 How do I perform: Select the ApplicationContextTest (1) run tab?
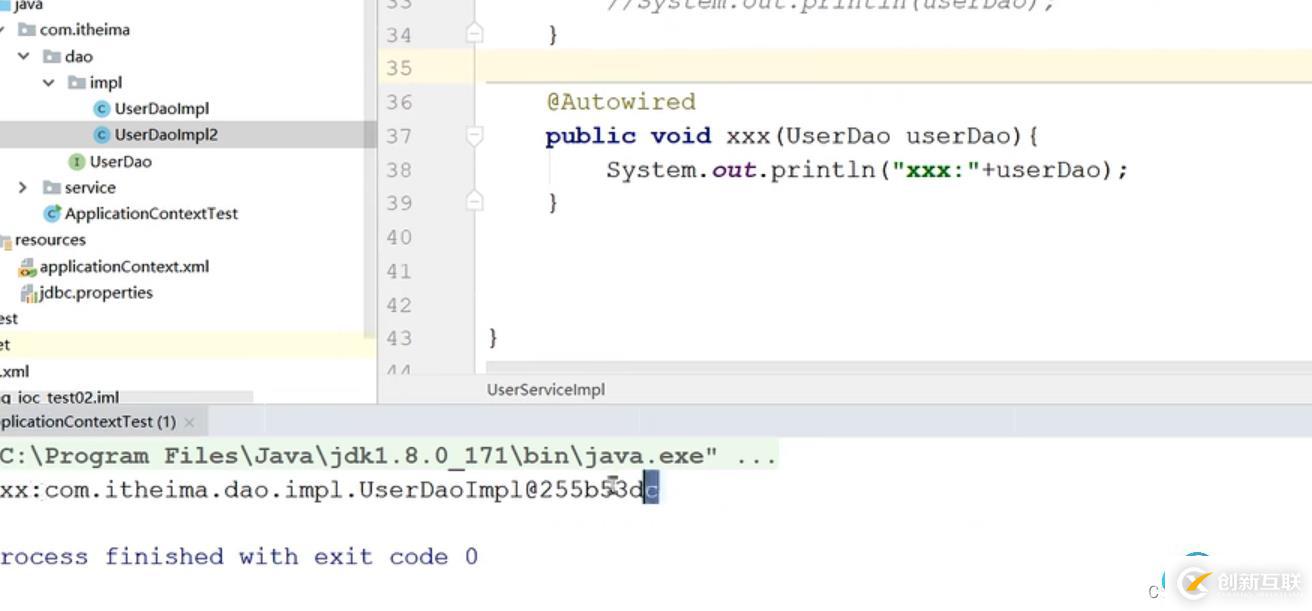click(x=88, y=422)
